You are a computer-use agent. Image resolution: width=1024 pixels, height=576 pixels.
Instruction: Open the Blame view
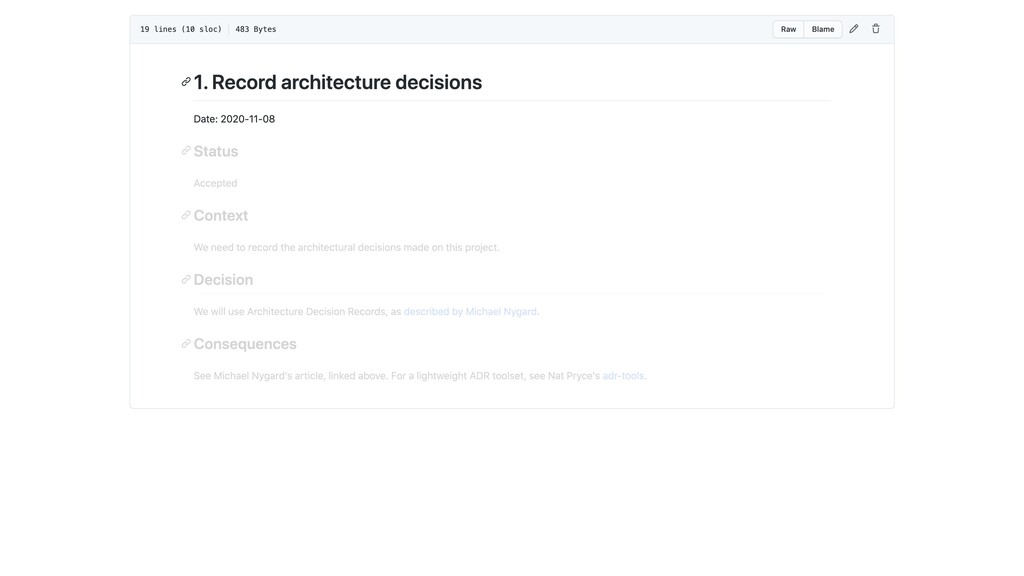click(823, 29)
